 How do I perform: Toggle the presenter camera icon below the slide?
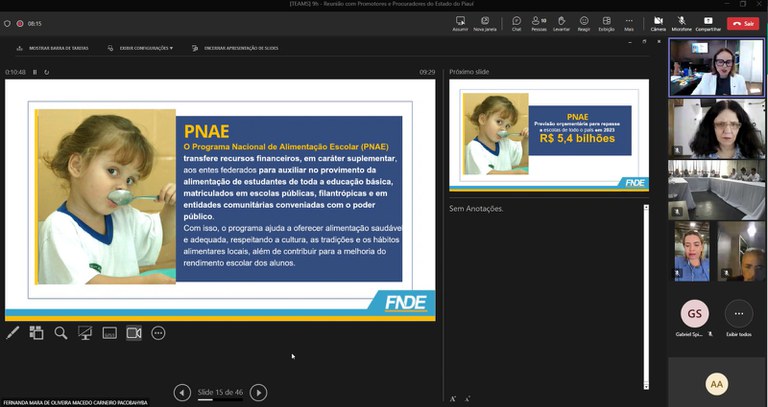[x=133, y=333]
